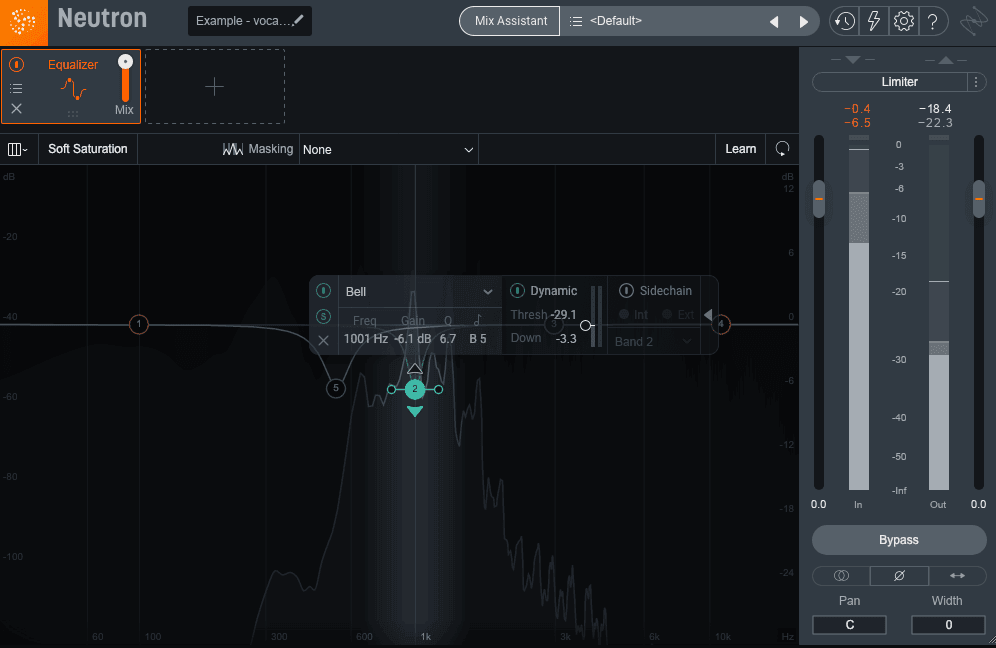Click the 1001 Hz frequency value
996x648 pixels.
366,339
